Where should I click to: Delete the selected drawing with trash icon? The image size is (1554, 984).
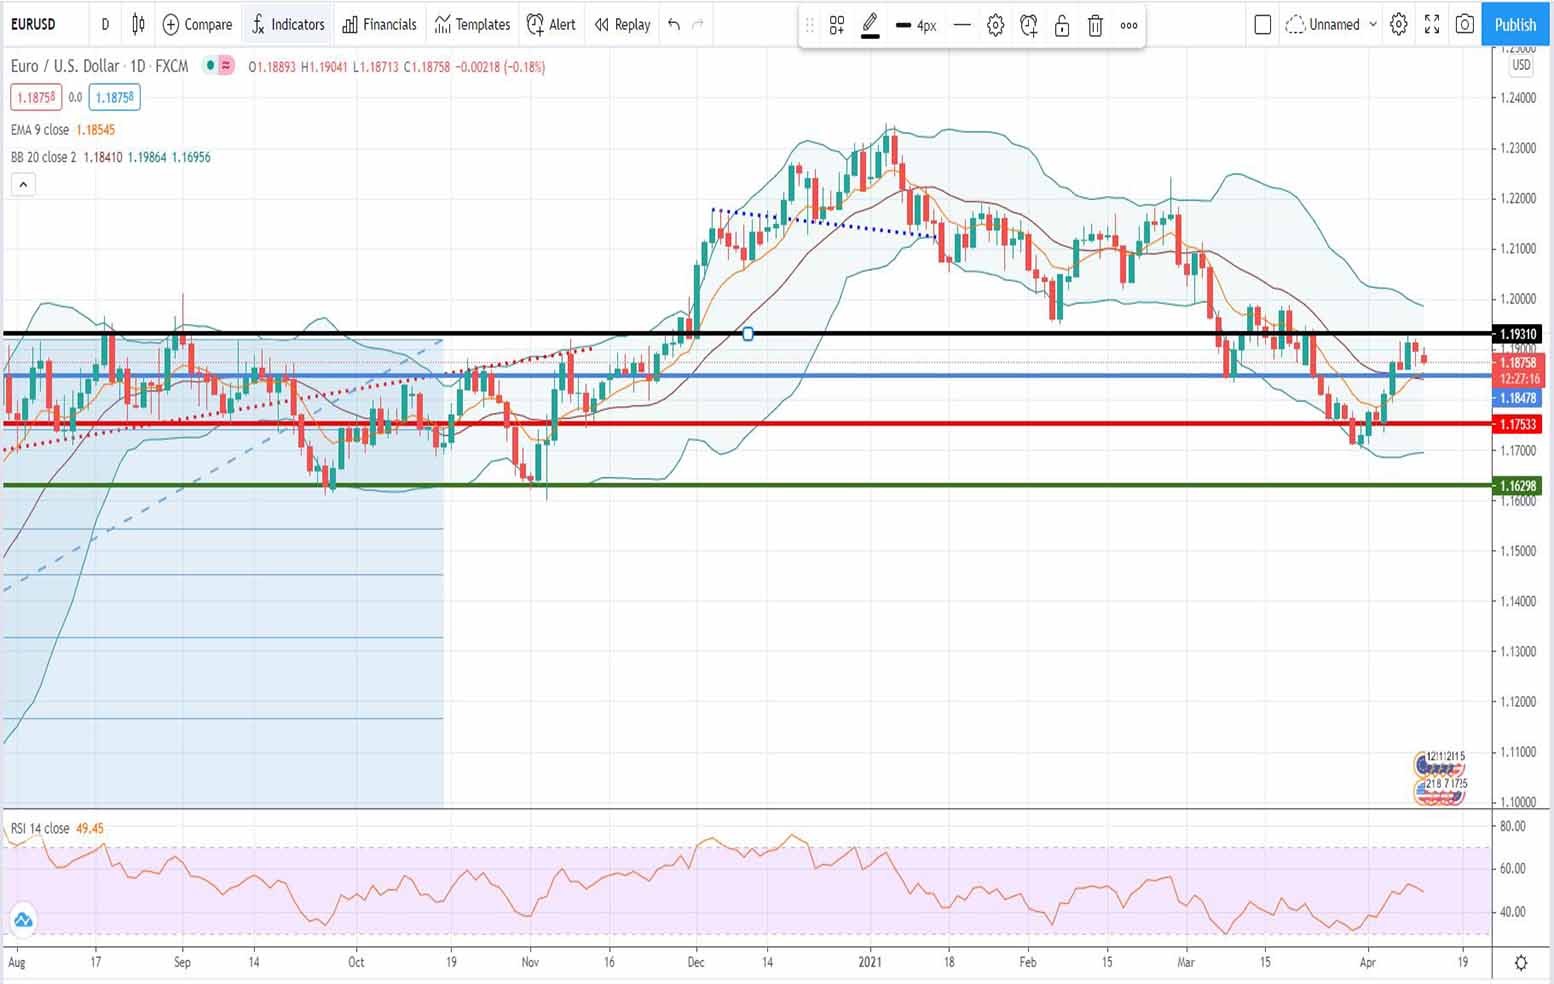1095,26
